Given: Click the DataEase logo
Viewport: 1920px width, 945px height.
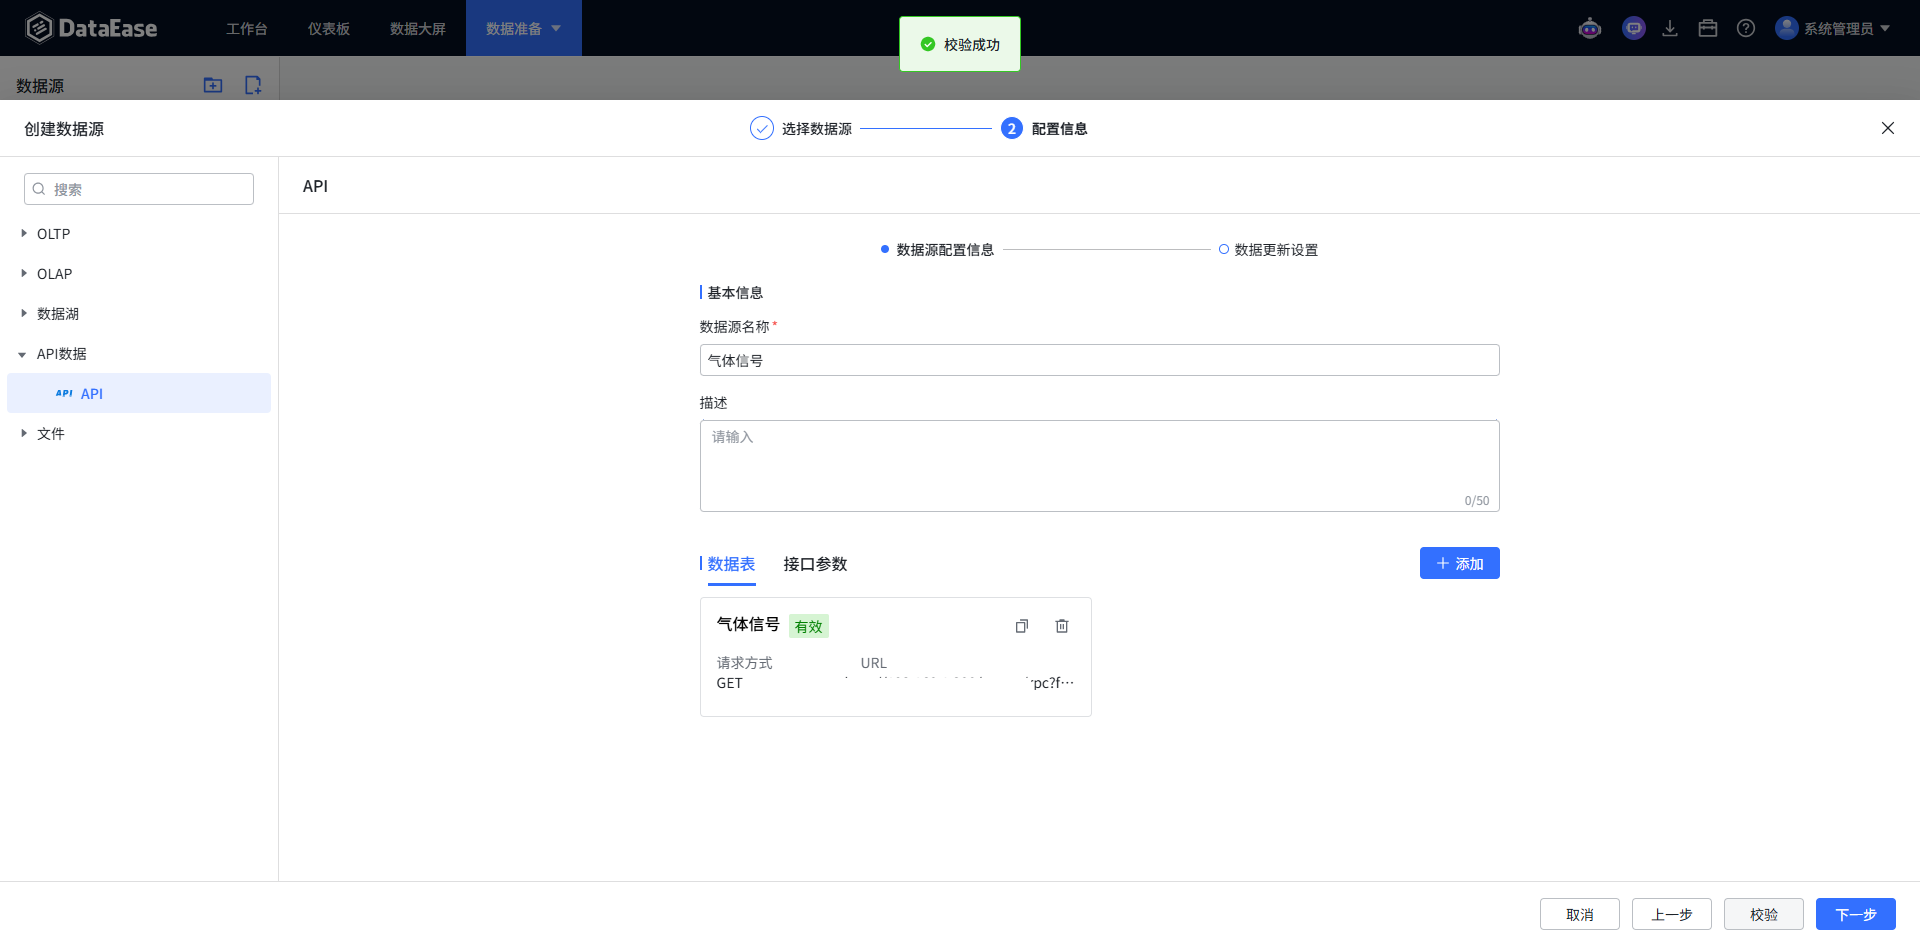Looking at the screenshot, I should [91, 28].
